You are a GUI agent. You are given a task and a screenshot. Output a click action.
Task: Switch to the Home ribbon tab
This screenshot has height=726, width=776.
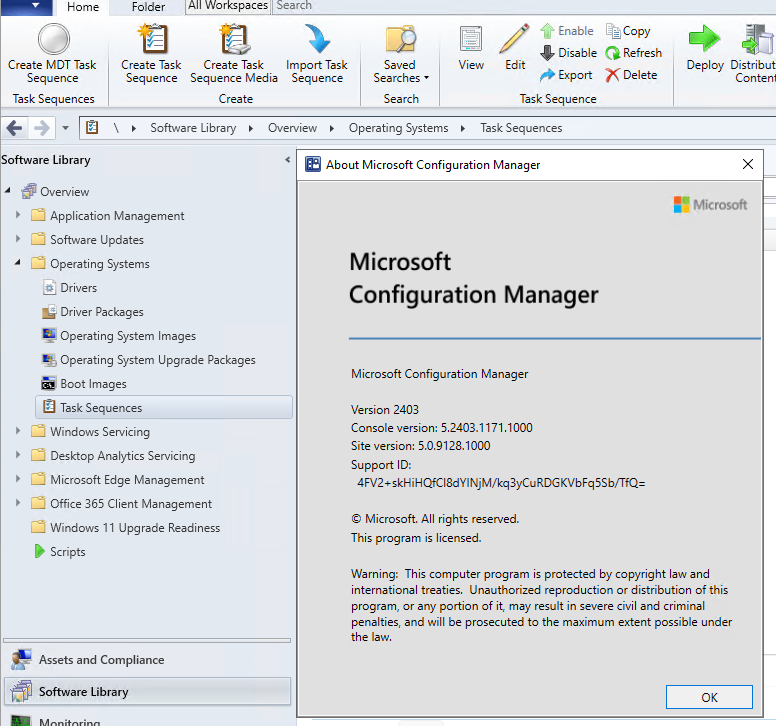click(x=83, y=7)
